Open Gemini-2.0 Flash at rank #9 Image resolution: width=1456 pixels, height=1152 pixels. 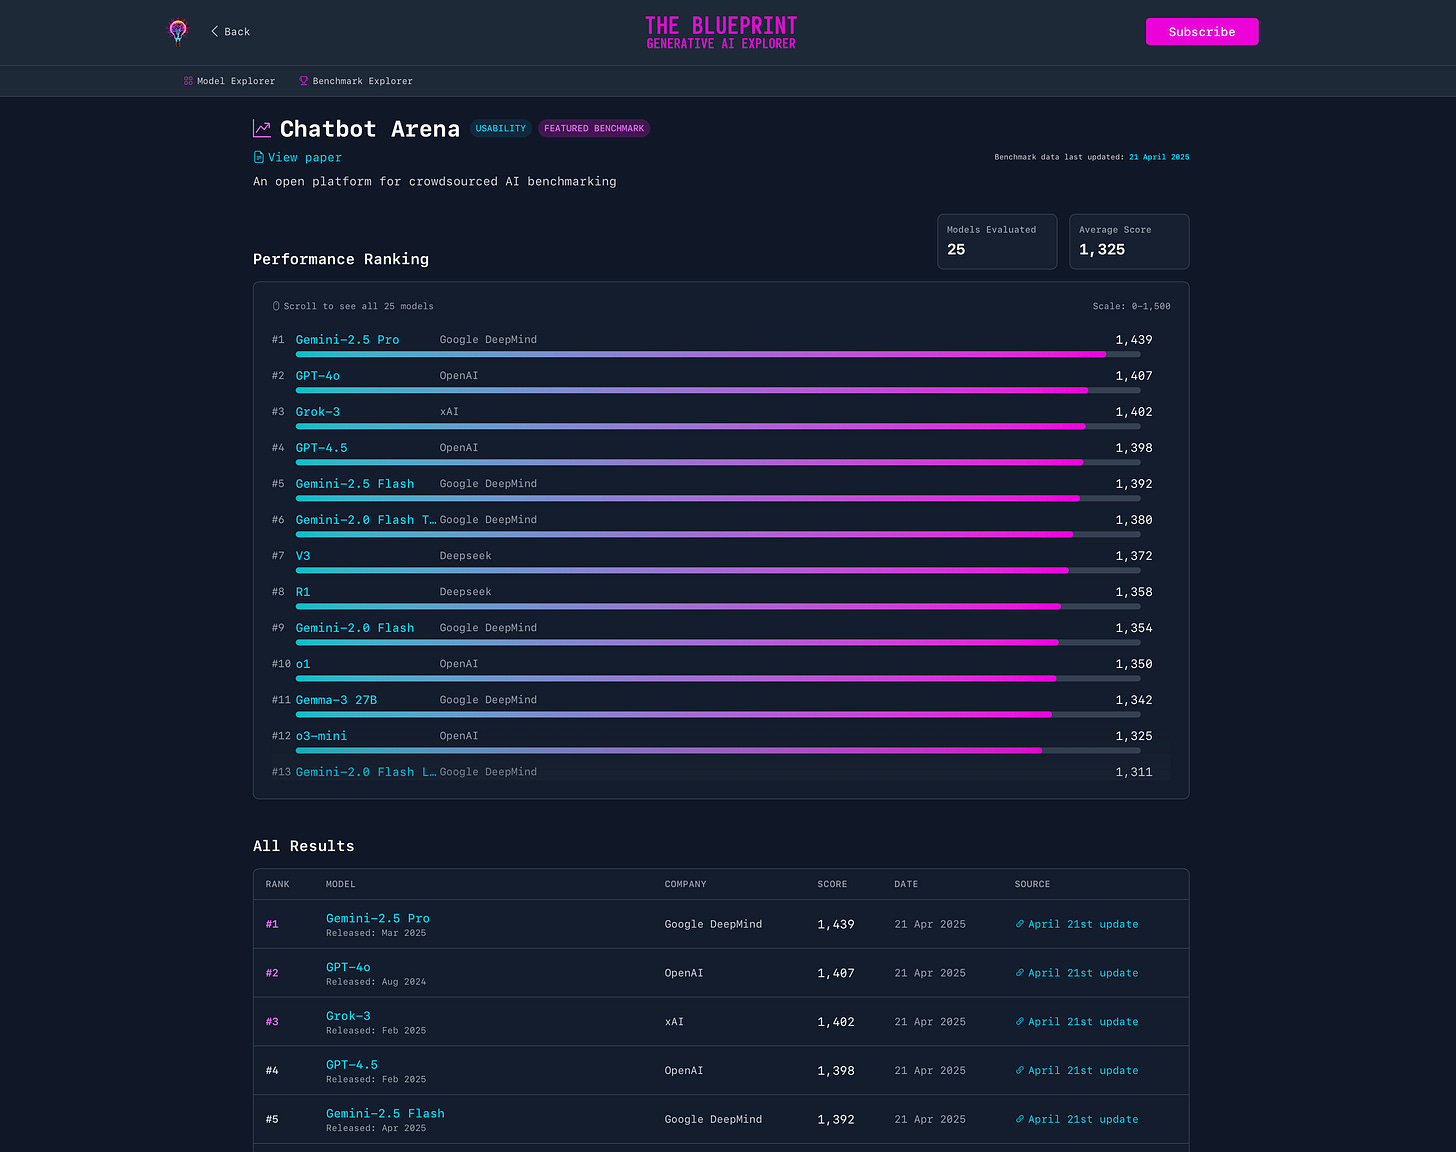coord(355,628)
